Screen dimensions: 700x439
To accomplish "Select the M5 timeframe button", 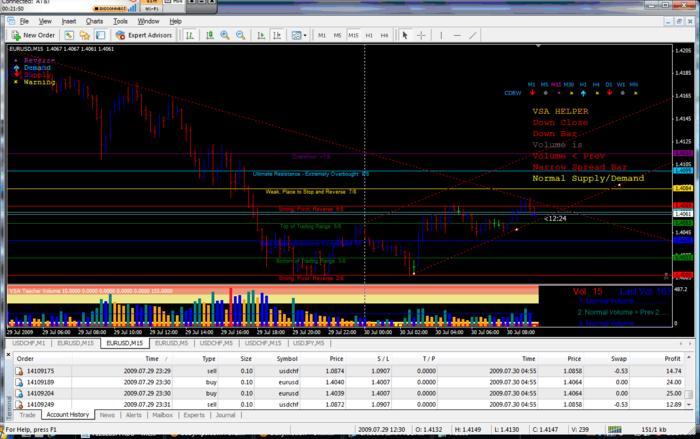I will pos(338,35).
